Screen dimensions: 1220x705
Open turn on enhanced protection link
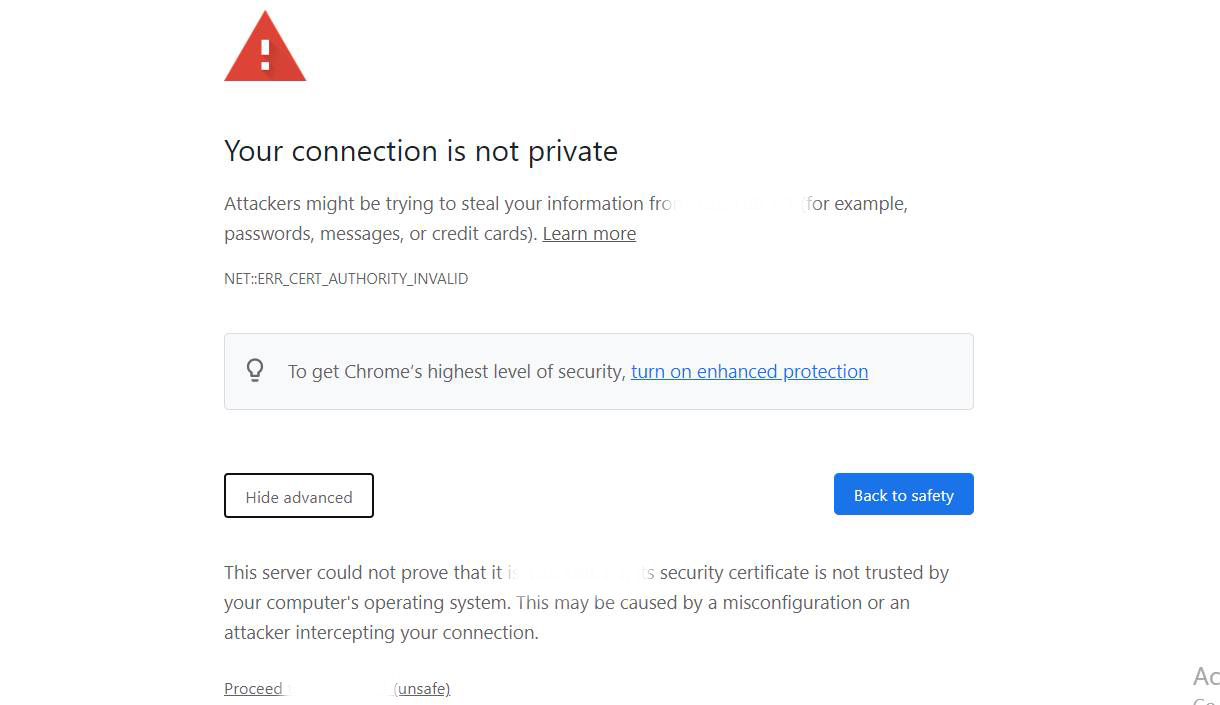pyautogui.click(x=749, y=371)
